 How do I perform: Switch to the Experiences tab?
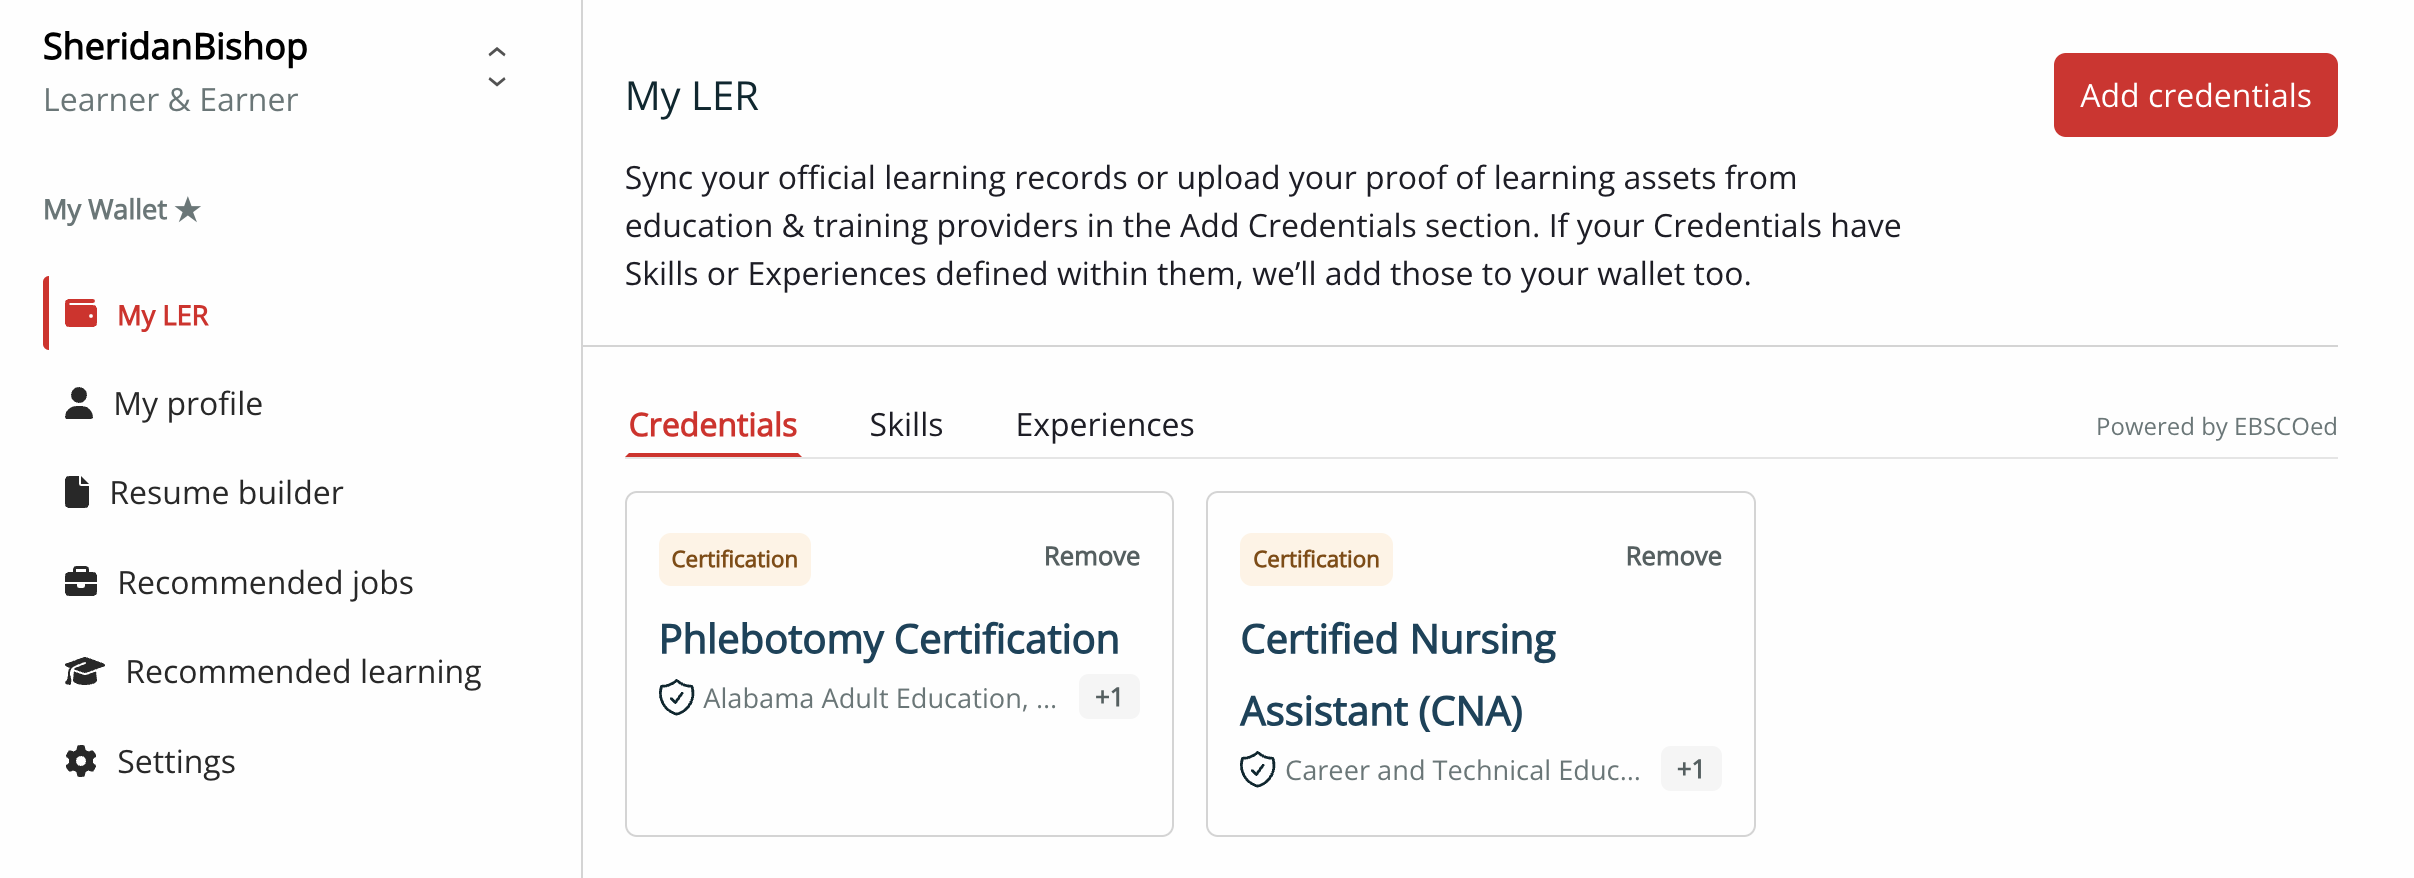point(1104,425)
